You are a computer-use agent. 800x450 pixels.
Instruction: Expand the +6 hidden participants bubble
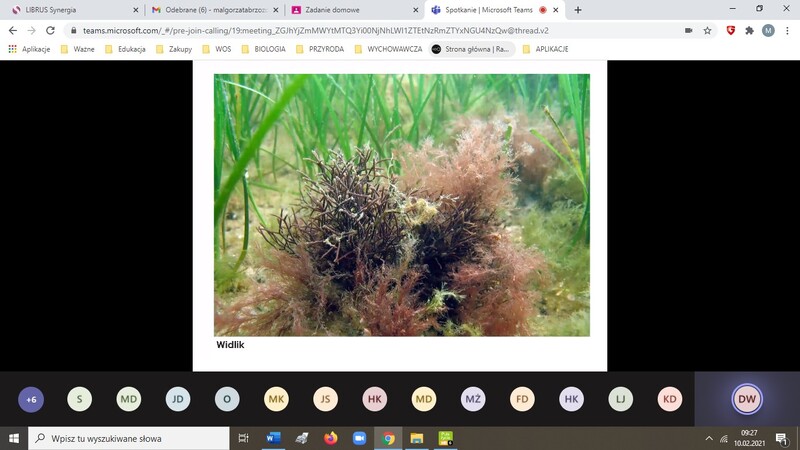click(31, 399)
